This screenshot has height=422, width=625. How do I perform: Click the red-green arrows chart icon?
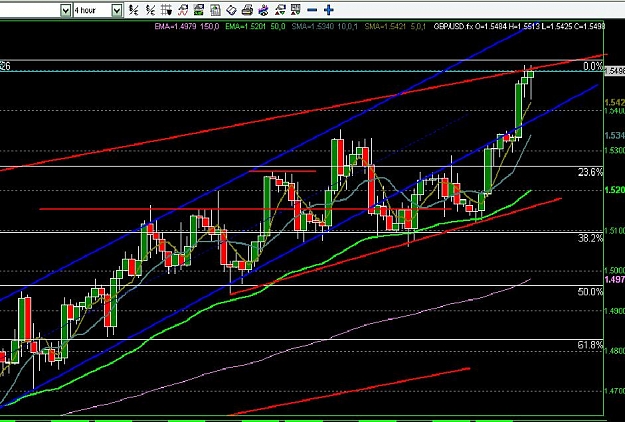click(280, 10)
